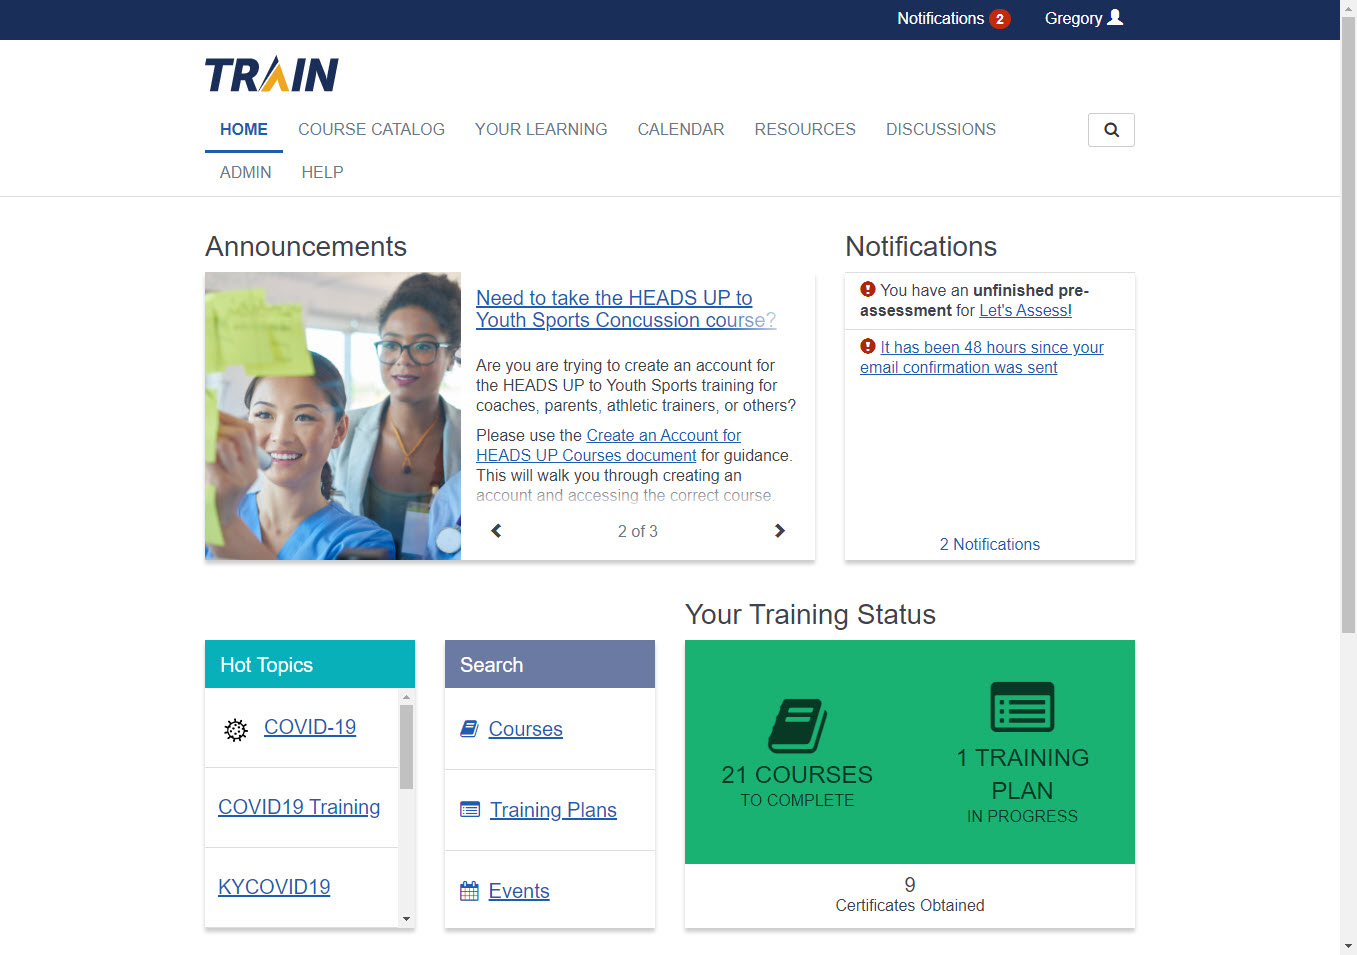Image resolution: width=1357 pixels, height=955 pixels.
Task: Click the green book courses icon
Action: [x=797, y=725]
